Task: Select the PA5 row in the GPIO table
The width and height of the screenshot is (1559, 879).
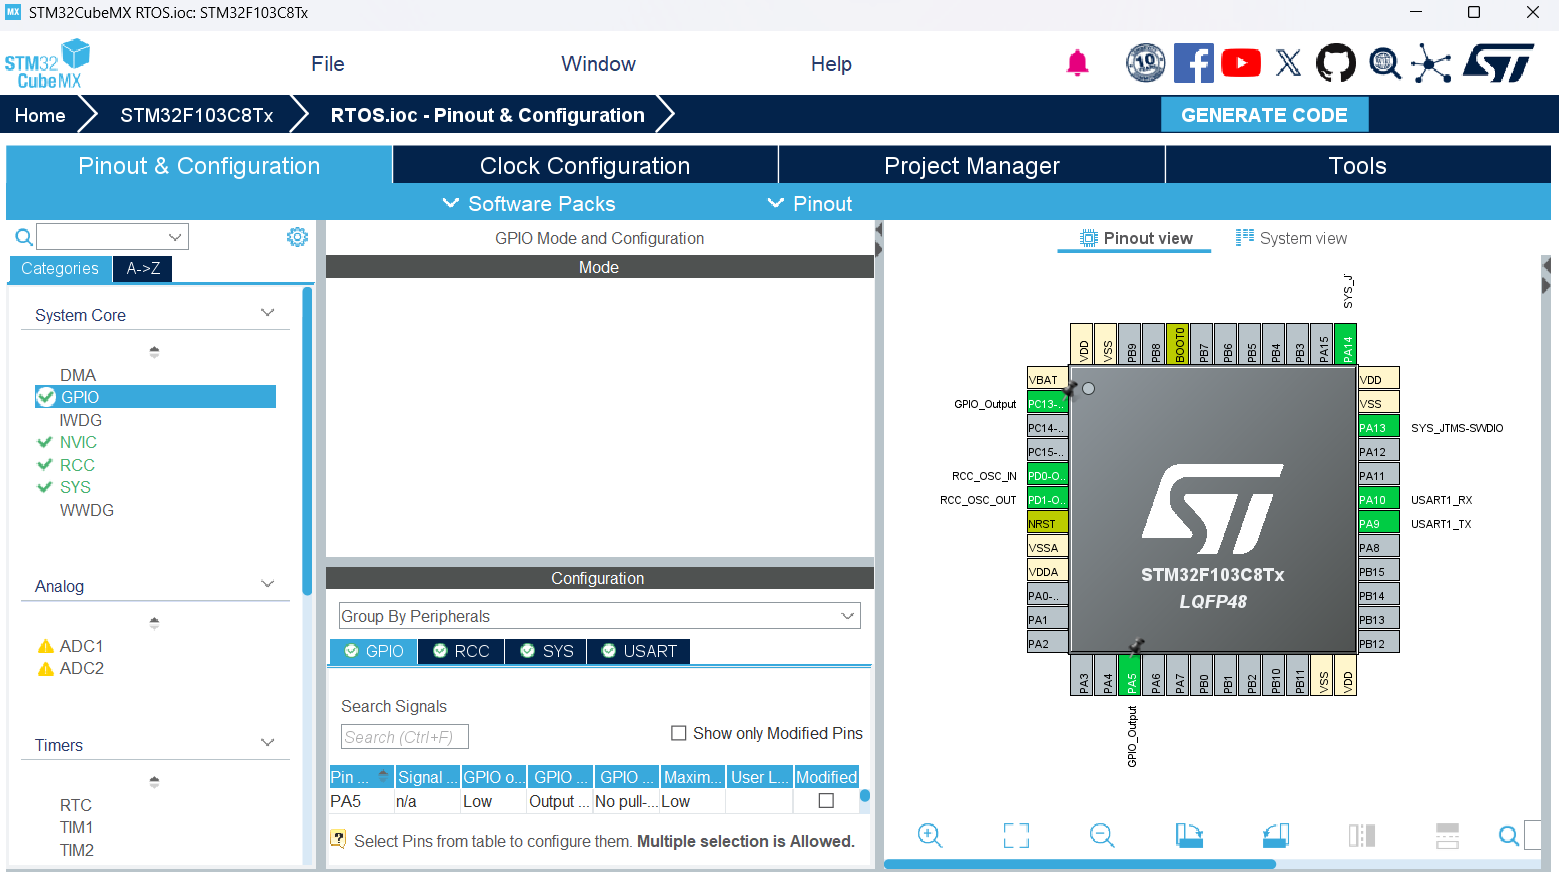Action: click(594, 801)
